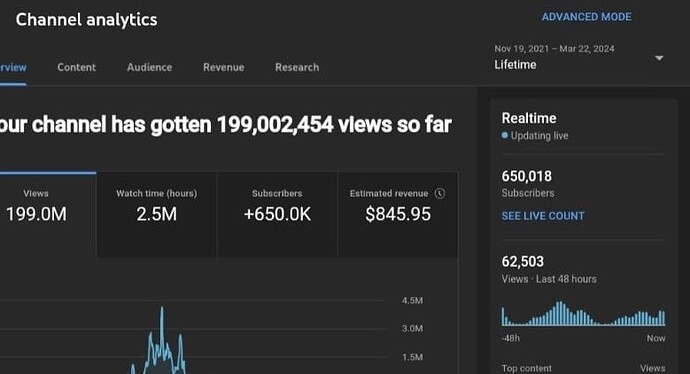Image resolution: width=690 pixels, height=374 pixels.
Task: Click the clock icon beside Estimated revenue
Action: point(440,193)
